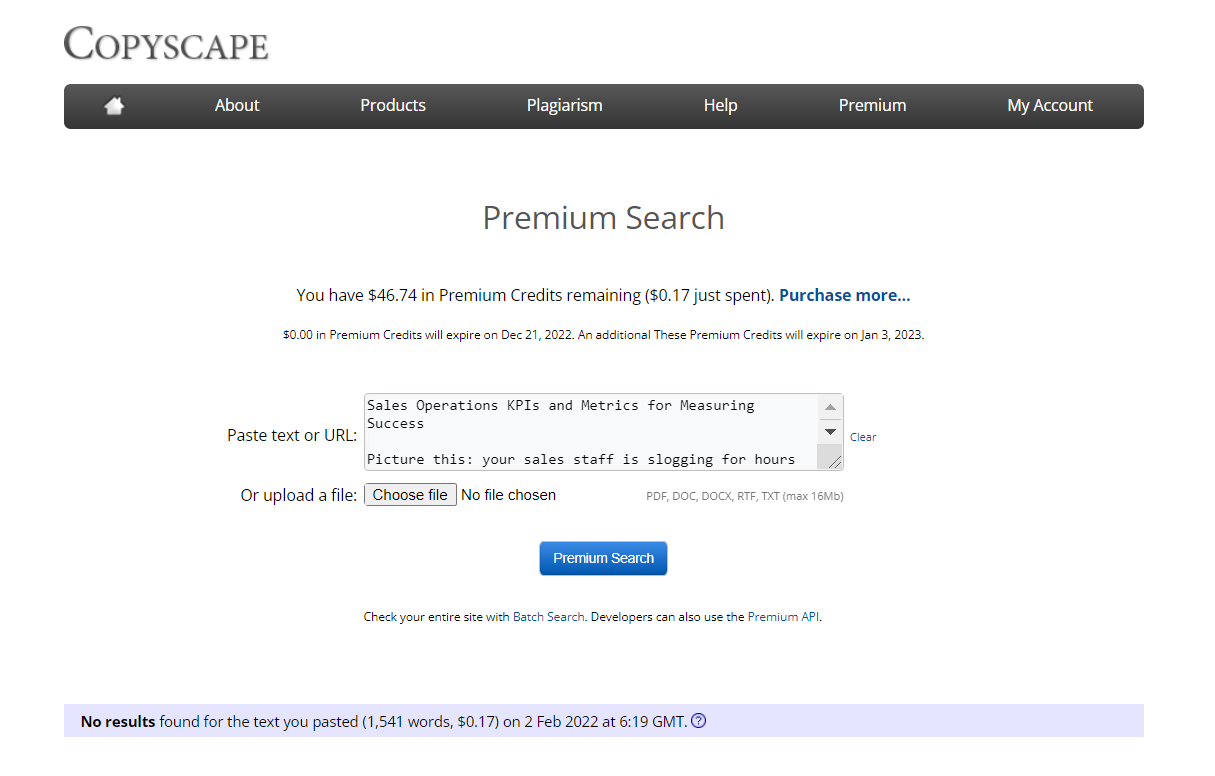Click the 'No results' status message
This screenshot has height=776, width=1215.
click(604, 721)
